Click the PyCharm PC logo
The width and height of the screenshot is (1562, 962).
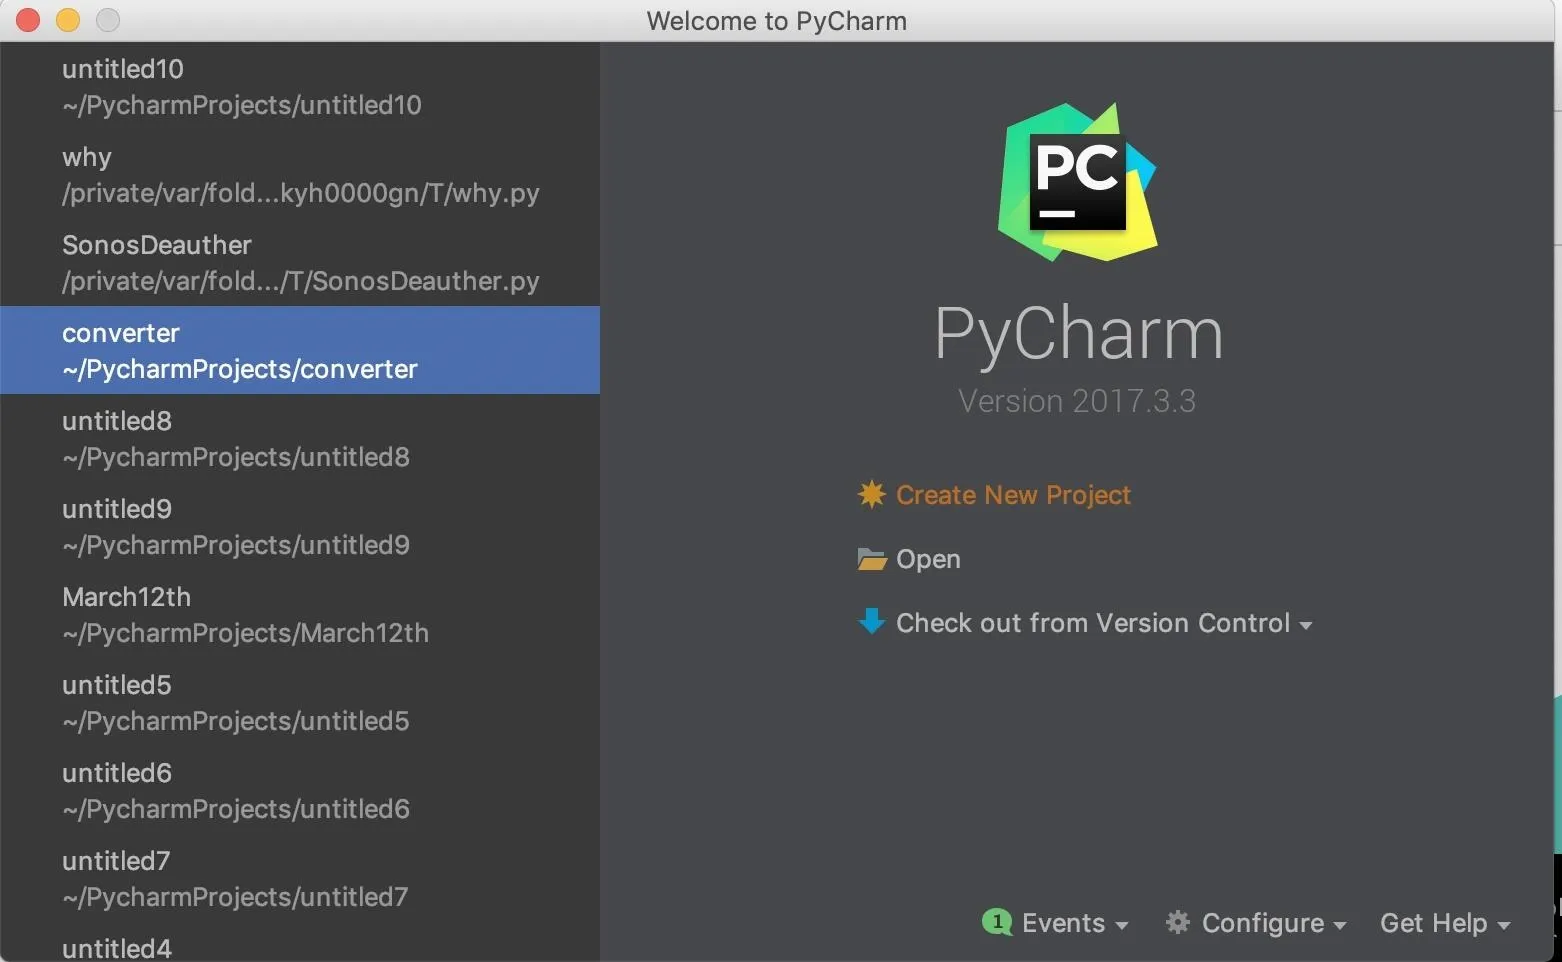(x=1077, y=182)
